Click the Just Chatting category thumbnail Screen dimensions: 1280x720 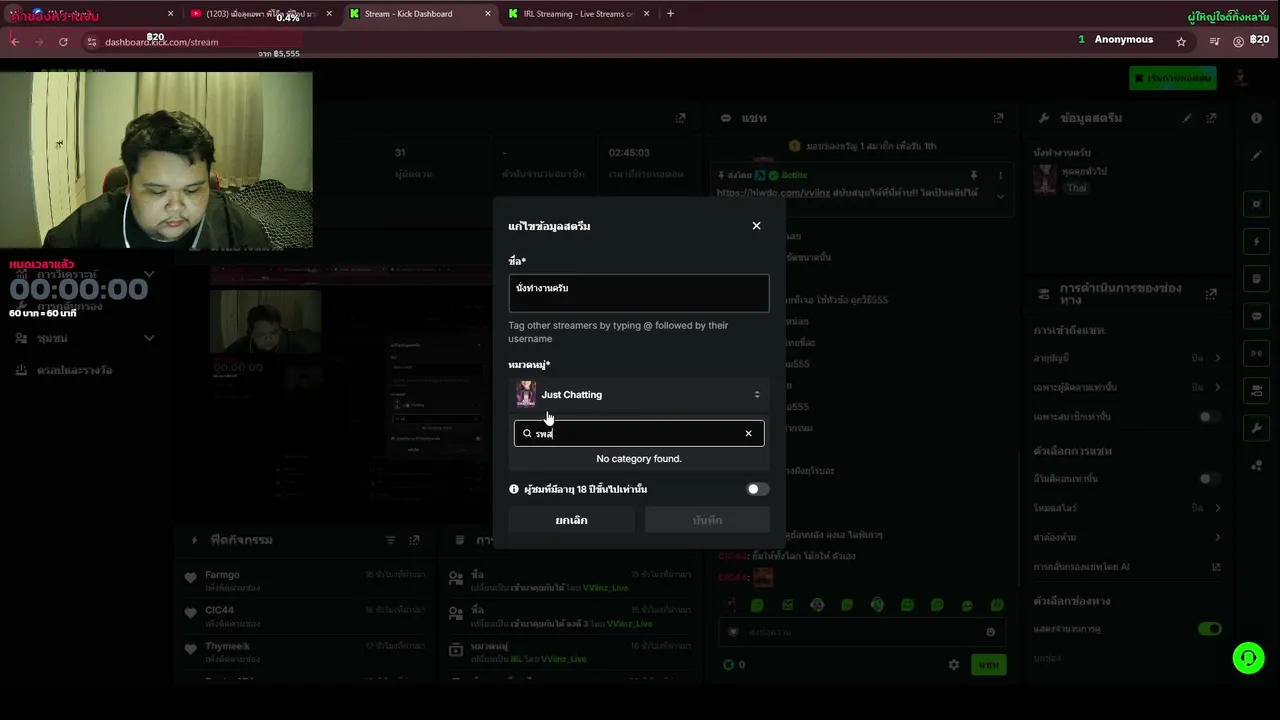pos(526,394)
